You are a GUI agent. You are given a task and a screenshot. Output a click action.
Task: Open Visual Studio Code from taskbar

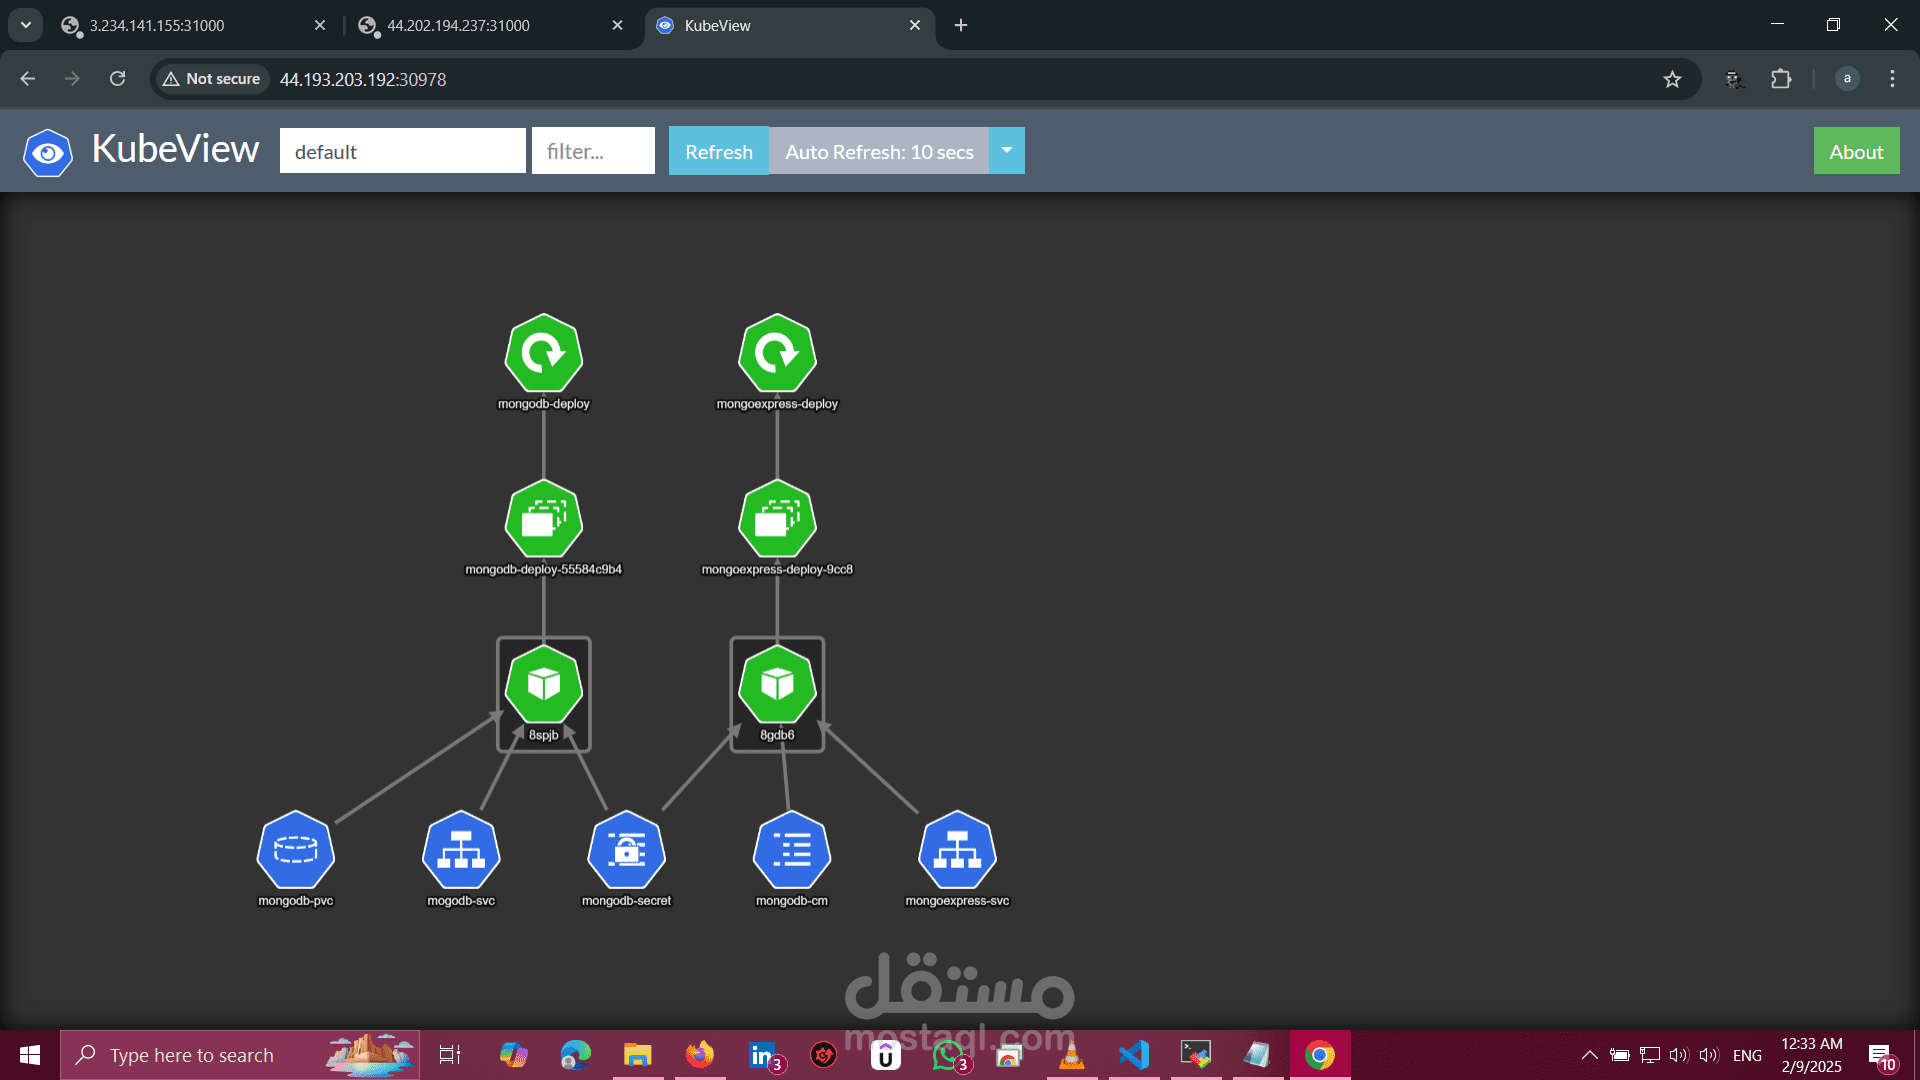point(1134,1055)
